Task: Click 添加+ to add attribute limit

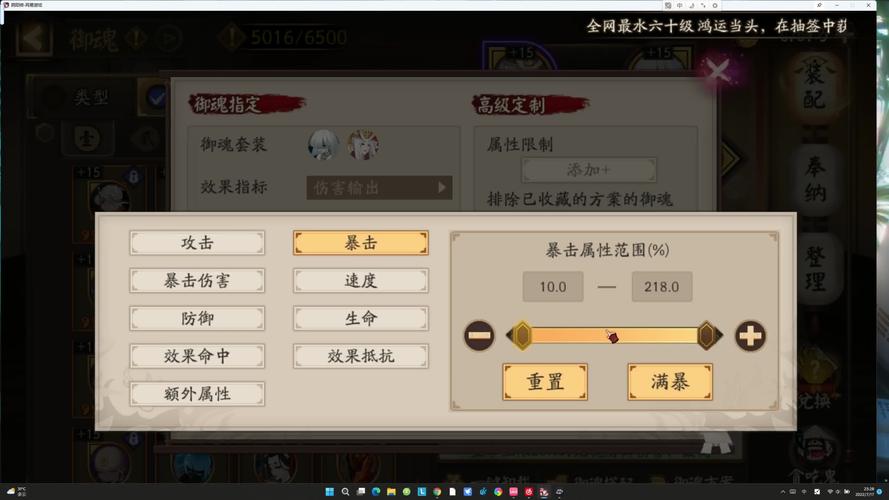Action: click(x=589, y=170)
